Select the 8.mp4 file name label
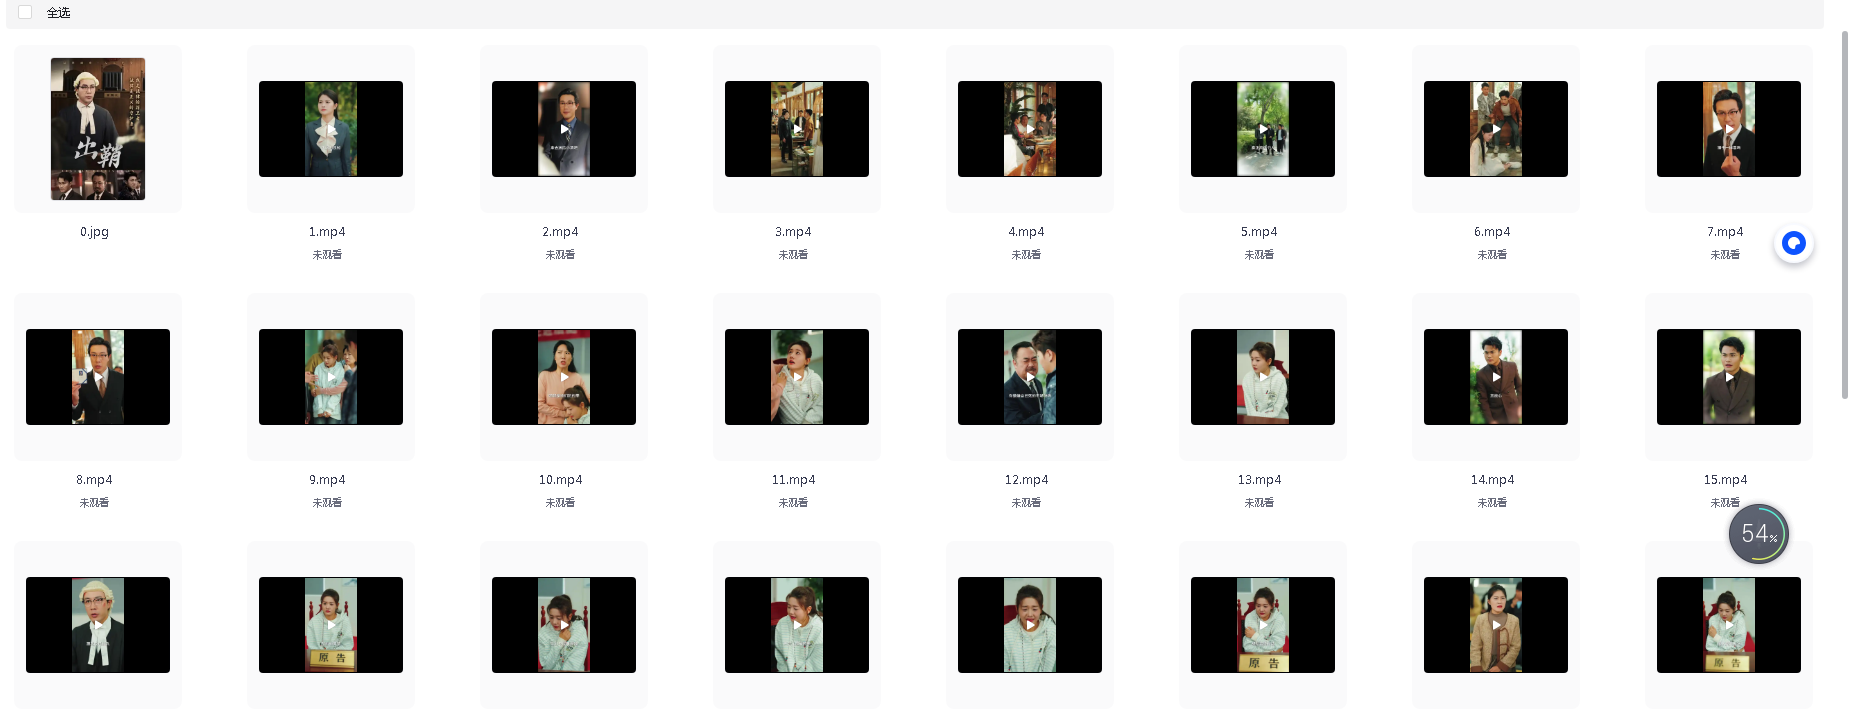Viewport: 1850px width, 719px height. [94, 480]
